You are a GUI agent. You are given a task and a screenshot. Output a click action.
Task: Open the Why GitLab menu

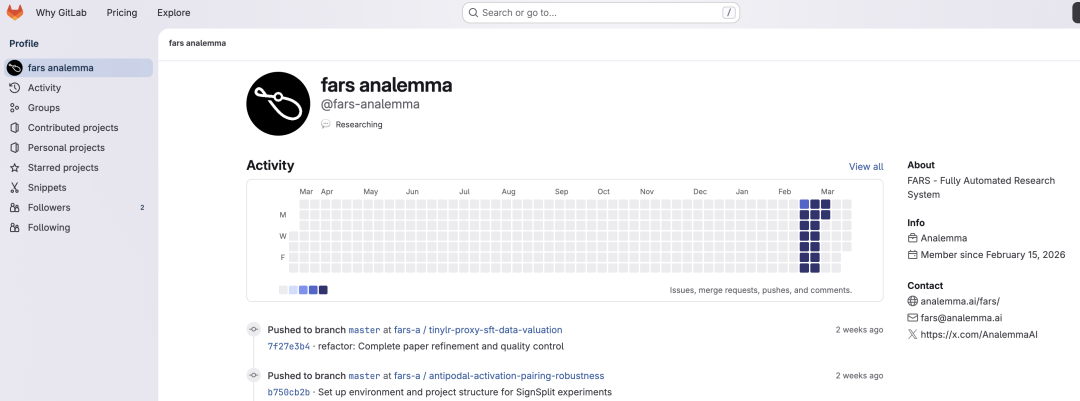click(x=60, y=13)
